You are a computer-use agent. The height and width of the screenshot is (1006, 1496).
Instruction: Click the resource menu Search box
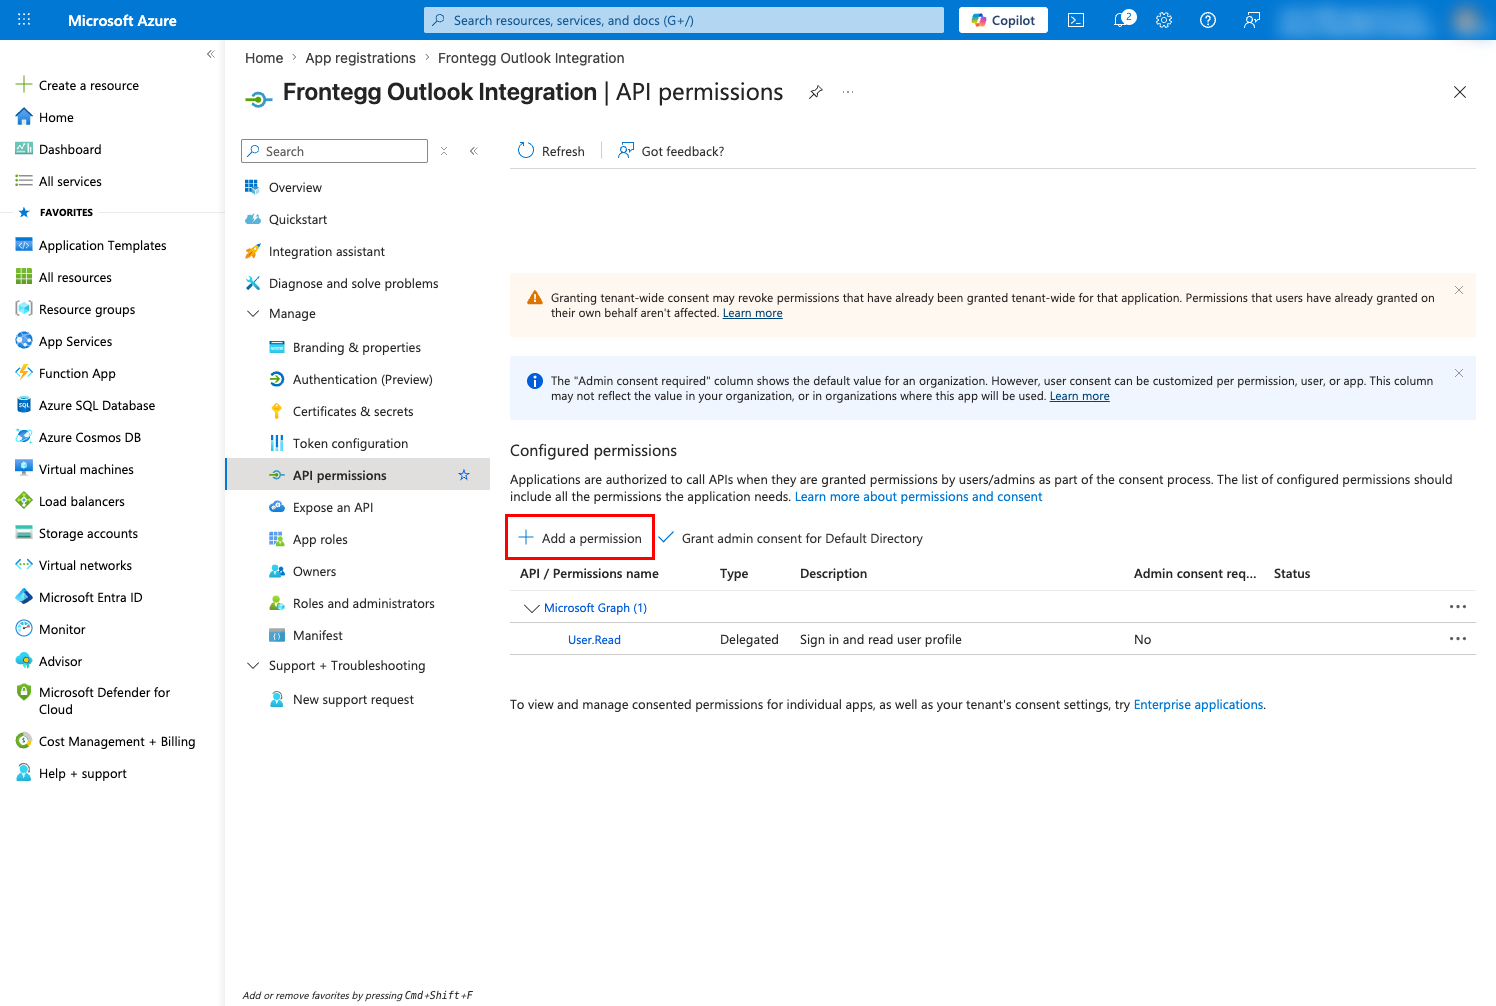pos(334,151)
